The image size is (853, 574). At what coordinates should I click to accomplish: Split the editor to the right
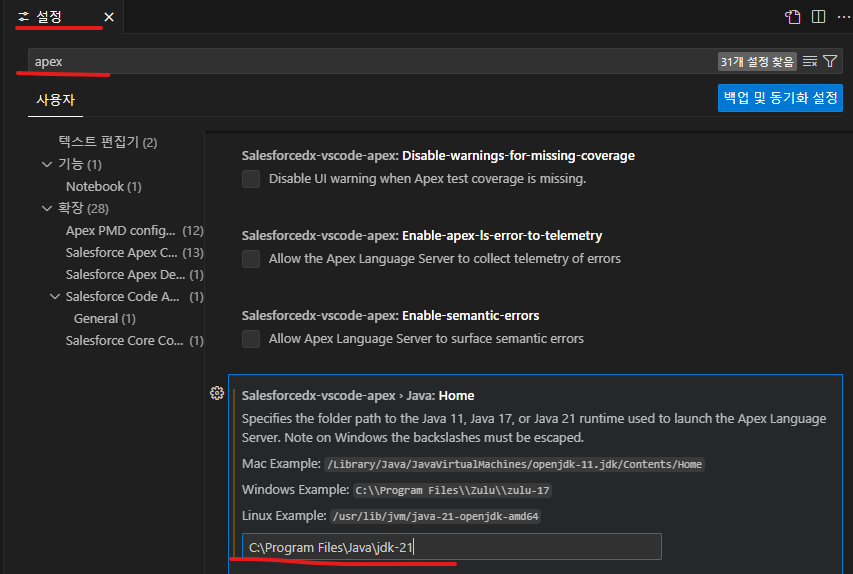(818, 17)
